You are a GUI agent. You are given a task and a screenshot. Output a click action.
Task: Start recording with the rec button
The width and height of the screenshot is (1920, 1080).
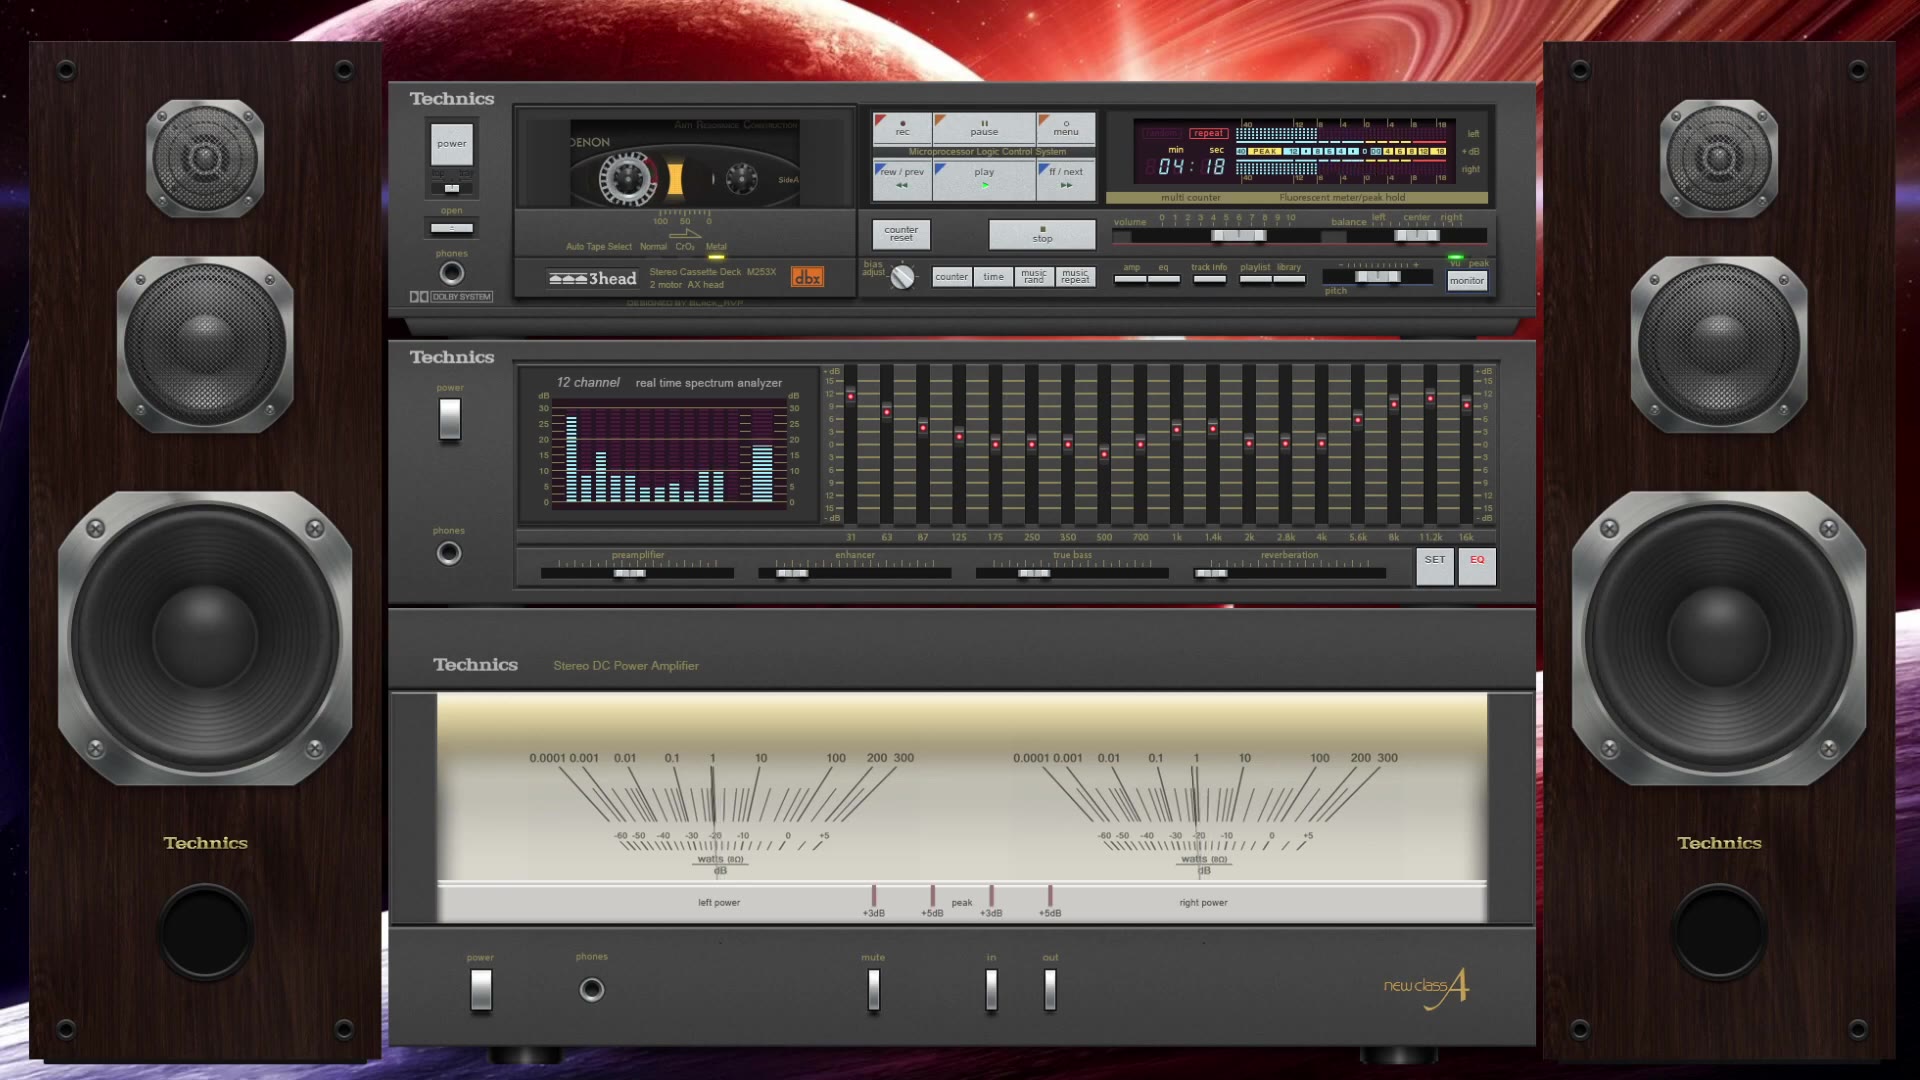pyautogui.click(x=902, y=128)
